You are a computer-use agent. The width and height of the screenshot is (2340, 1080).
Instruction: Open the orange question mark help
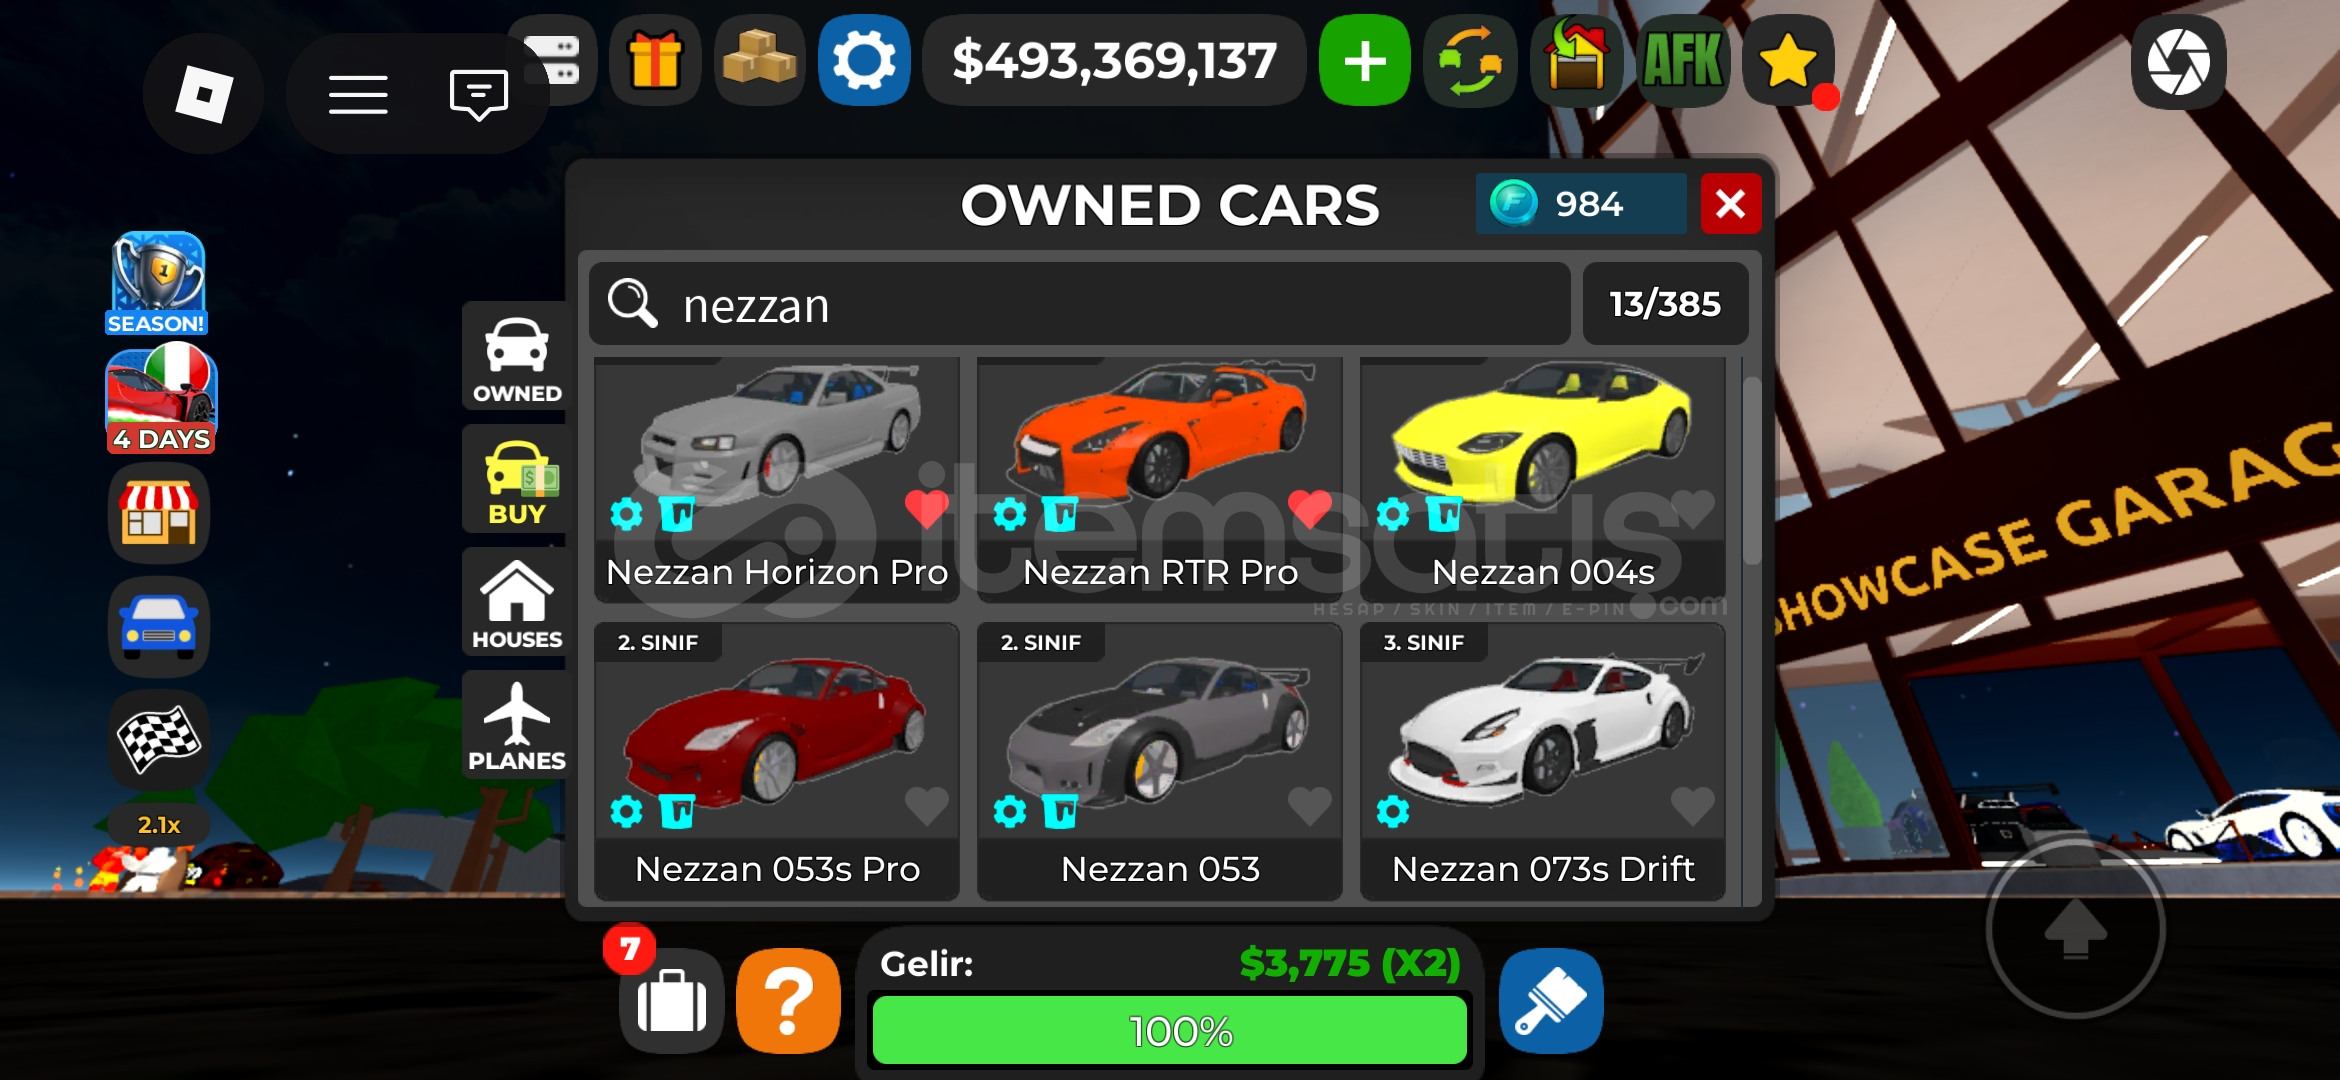point(789,1001)
